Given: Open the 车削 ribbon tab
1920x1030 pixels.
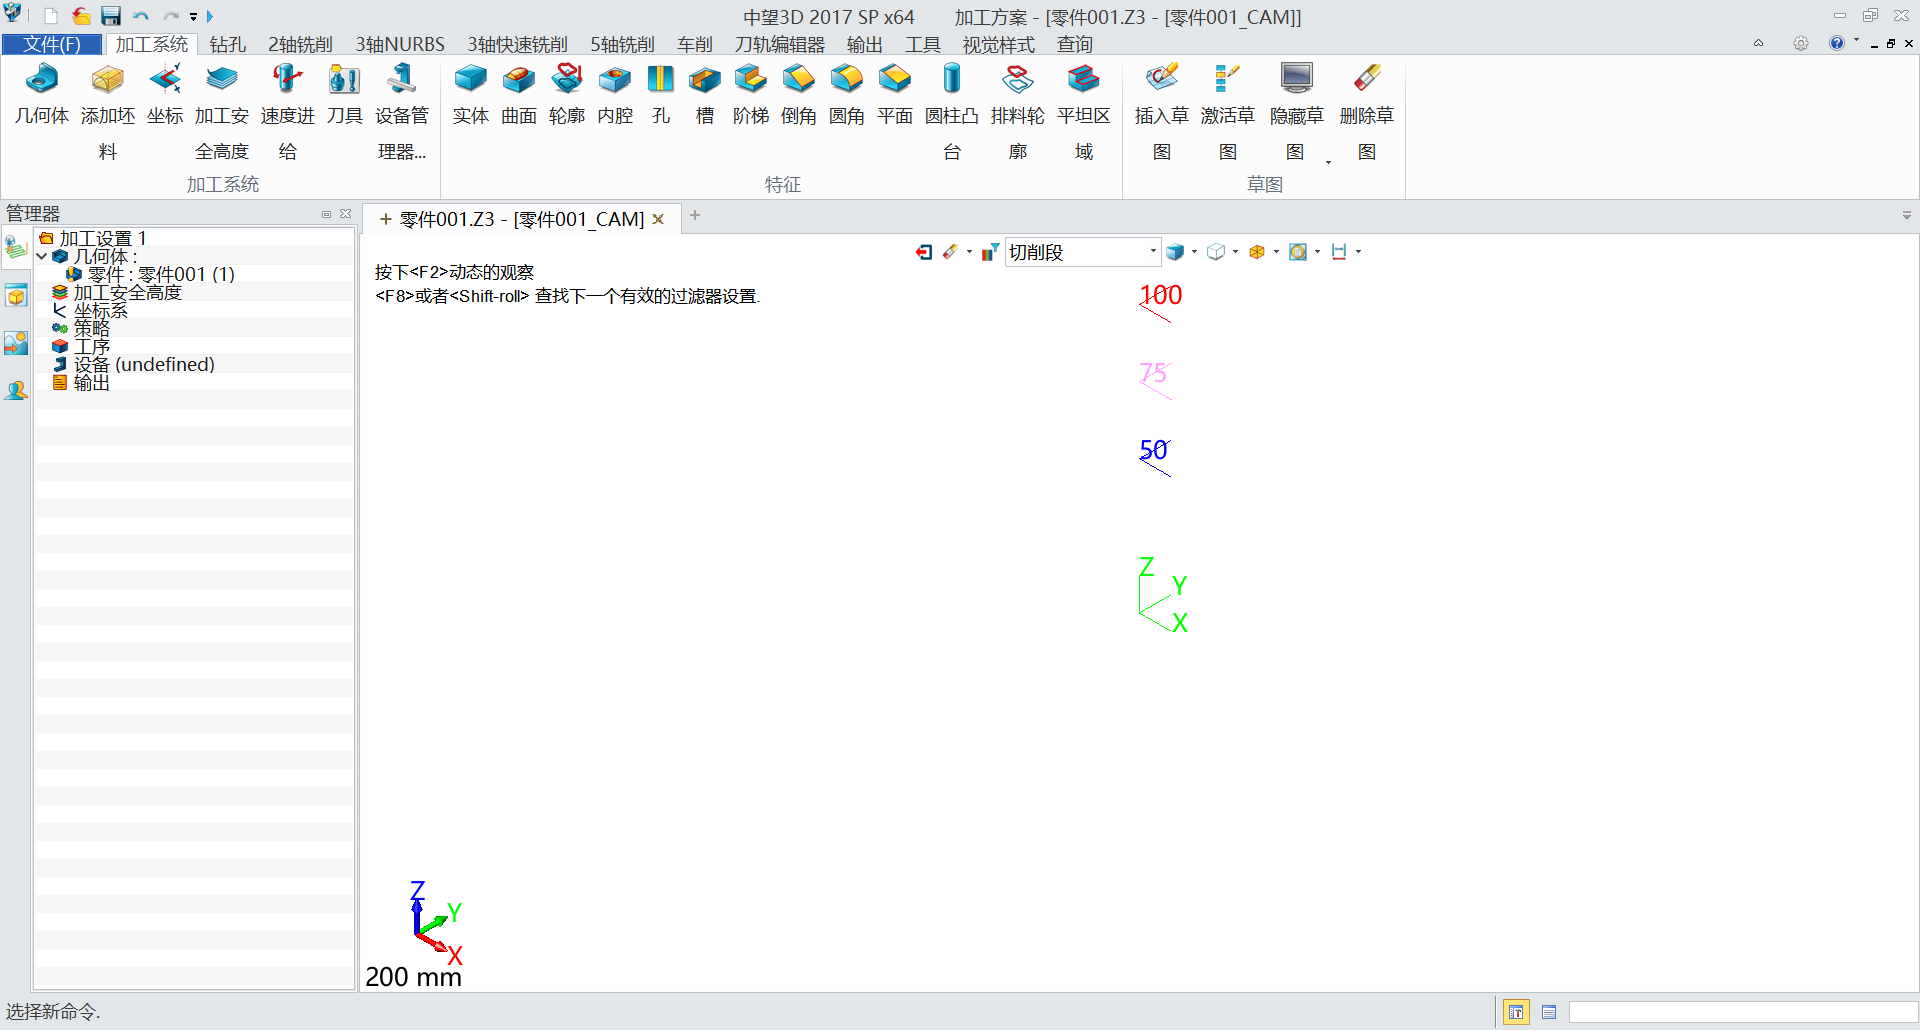Looking at the screenshot, I should [x=694, y=44].
